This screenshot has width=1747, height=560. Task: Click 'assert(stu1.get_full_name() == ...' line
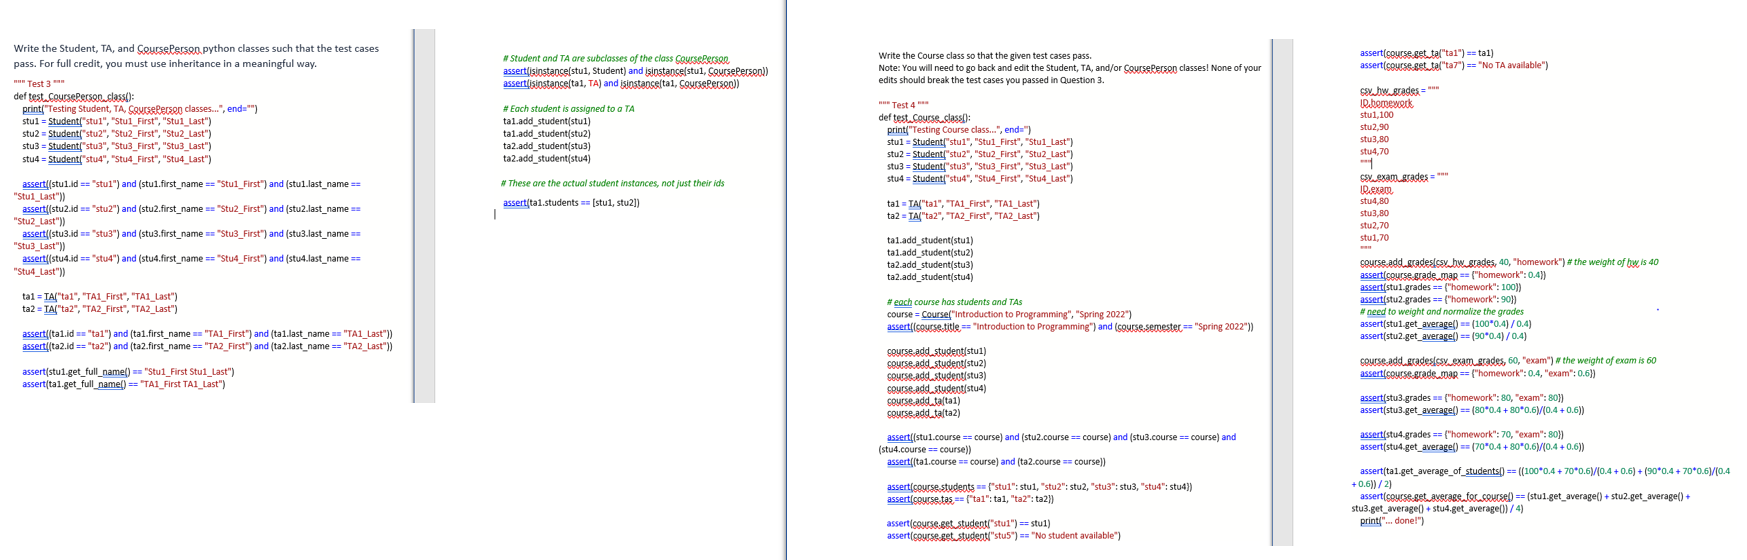tap(128, 371)
